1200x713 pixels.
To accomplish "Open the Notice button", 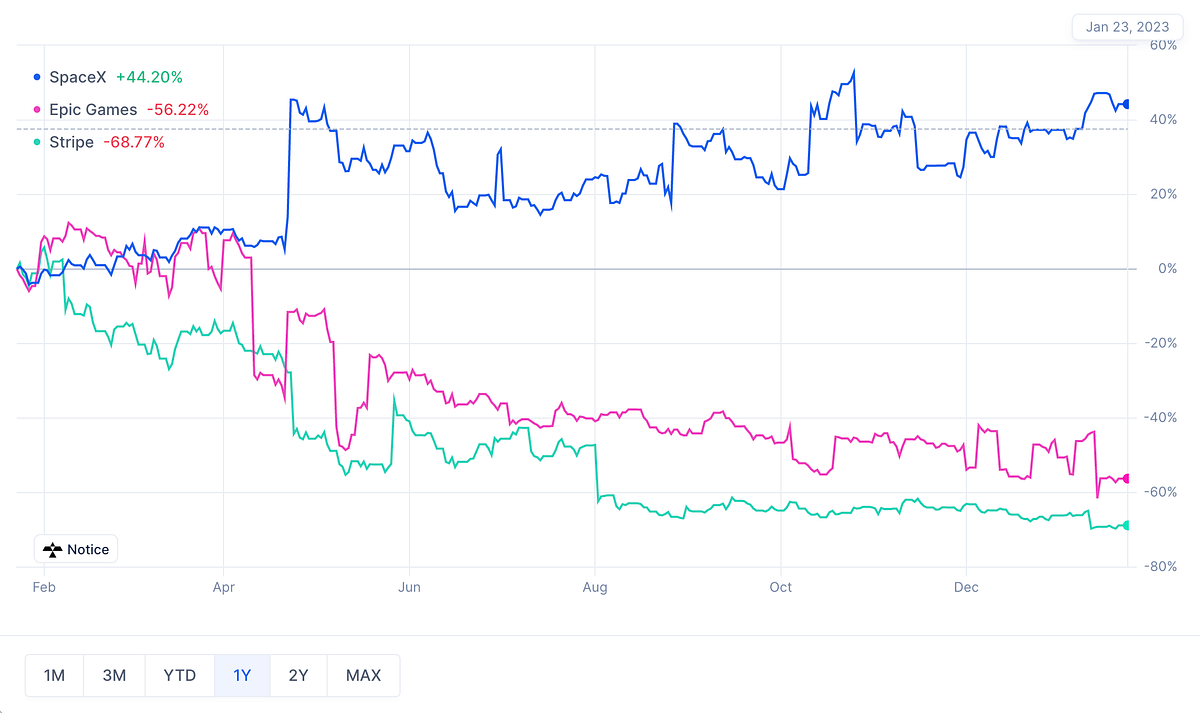I will coord(77,550).
